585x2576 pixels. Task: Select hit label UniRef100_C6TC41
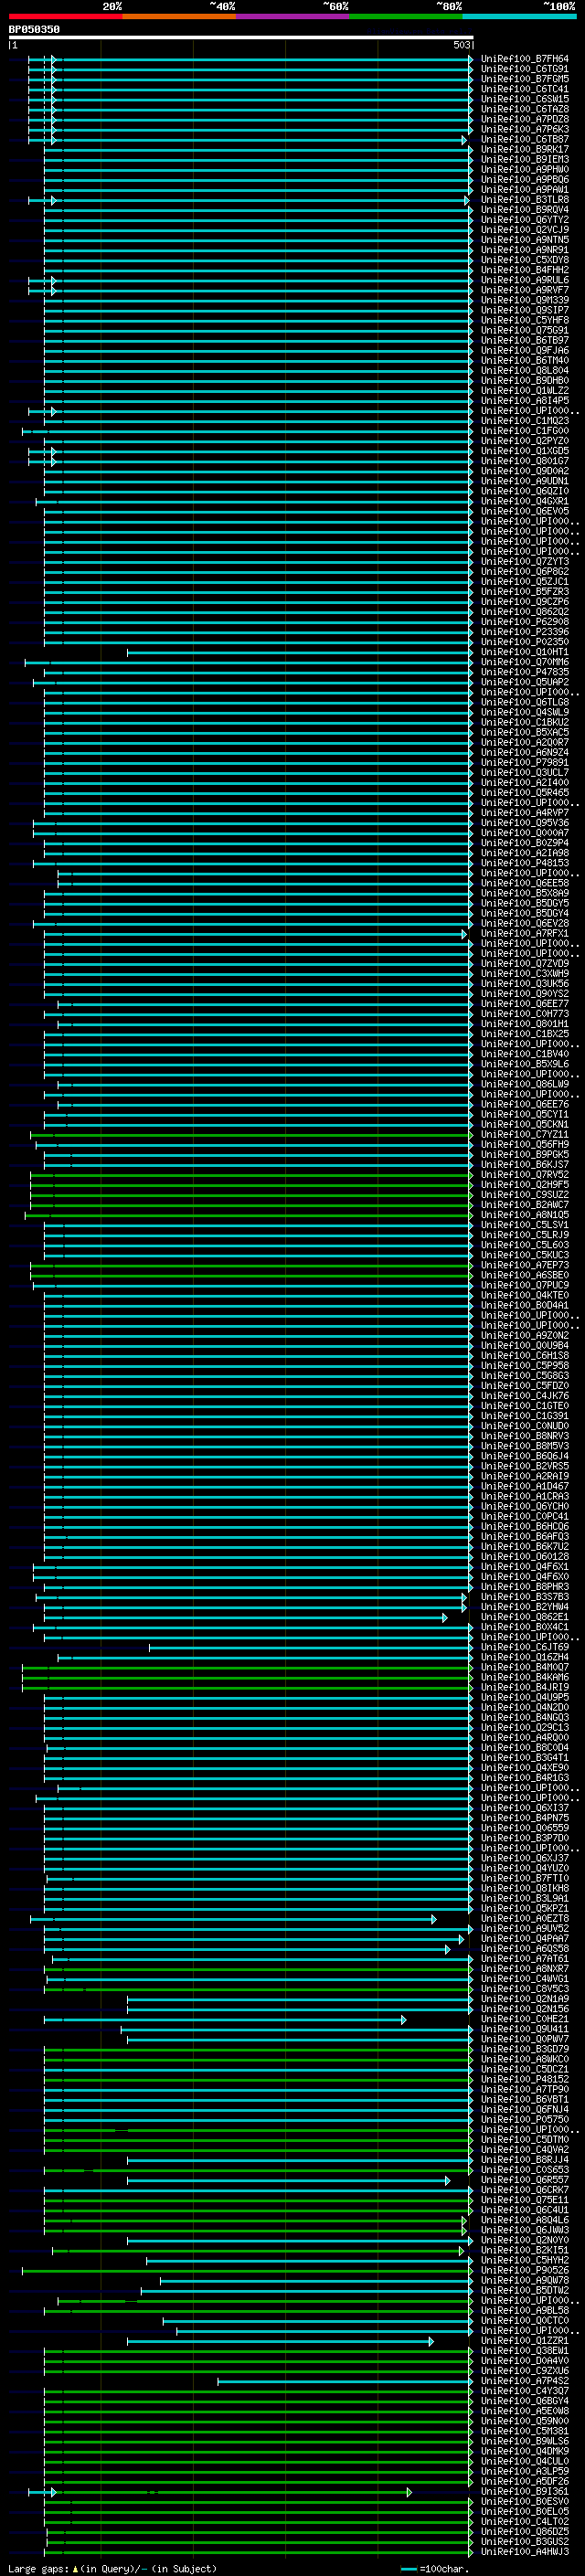pos(524,89)
